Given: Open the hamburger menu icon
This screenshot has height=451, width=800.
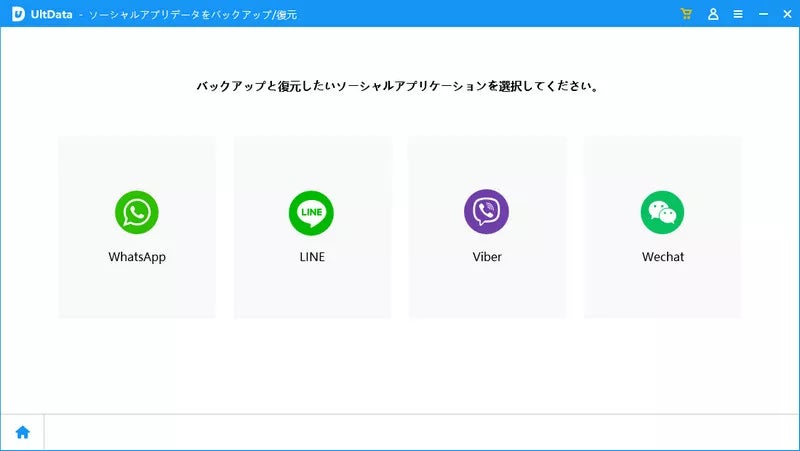Looking at the screenshot, I should tap(738, 14).
